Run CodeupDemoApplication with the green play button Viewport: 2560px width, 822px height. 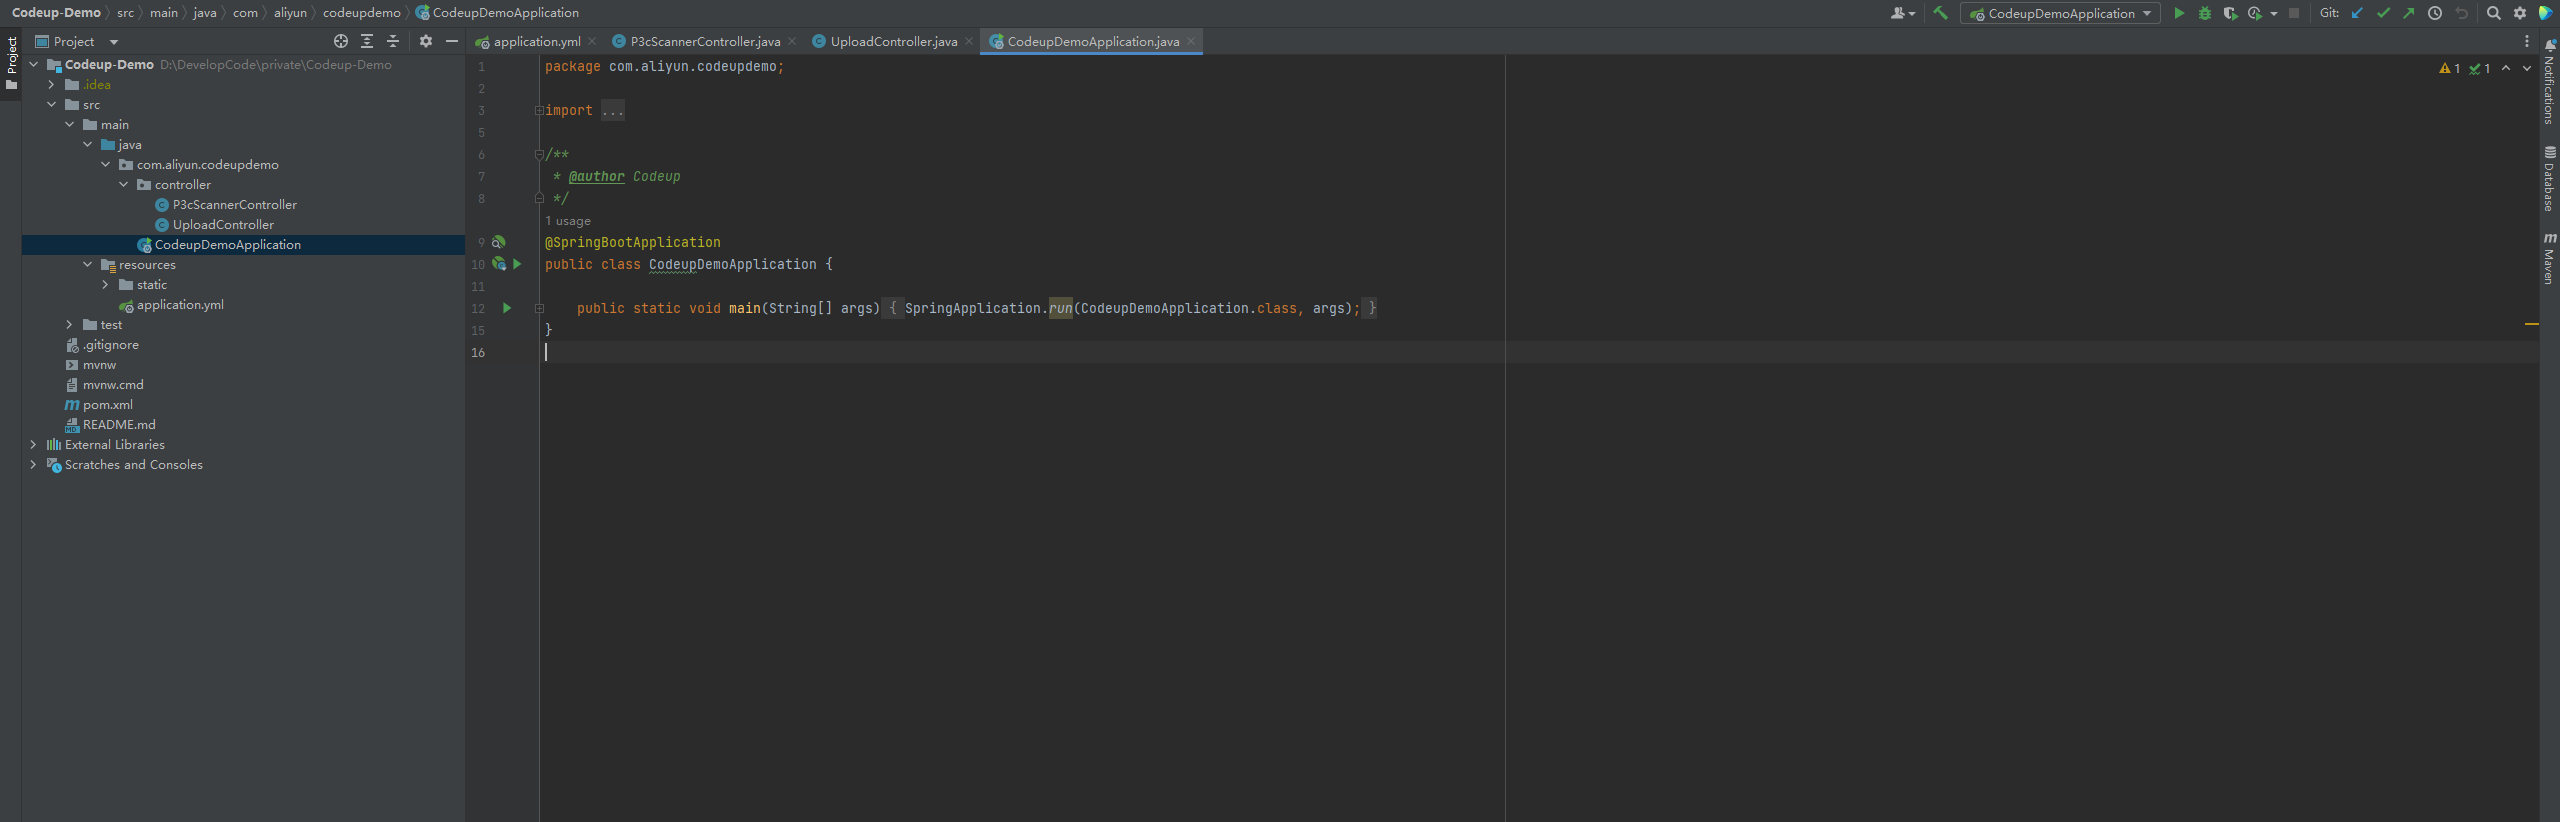pyautogui.click(x=2179, y=13)
